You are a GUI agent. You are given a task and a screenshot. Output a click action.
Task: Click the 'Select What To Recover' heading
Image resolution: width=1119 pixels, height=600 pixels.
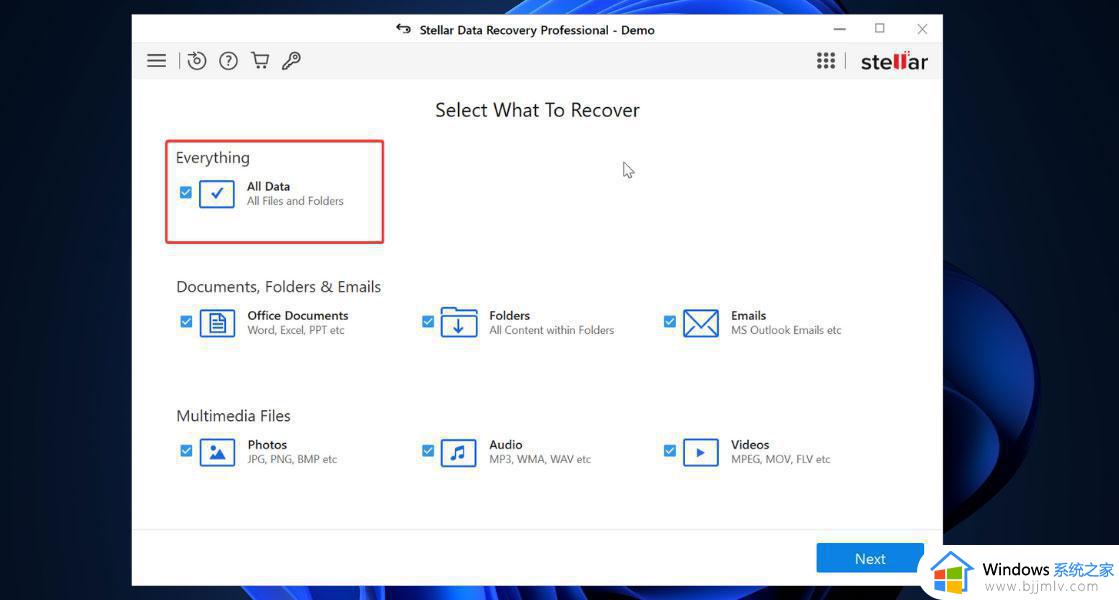(537, 110)
